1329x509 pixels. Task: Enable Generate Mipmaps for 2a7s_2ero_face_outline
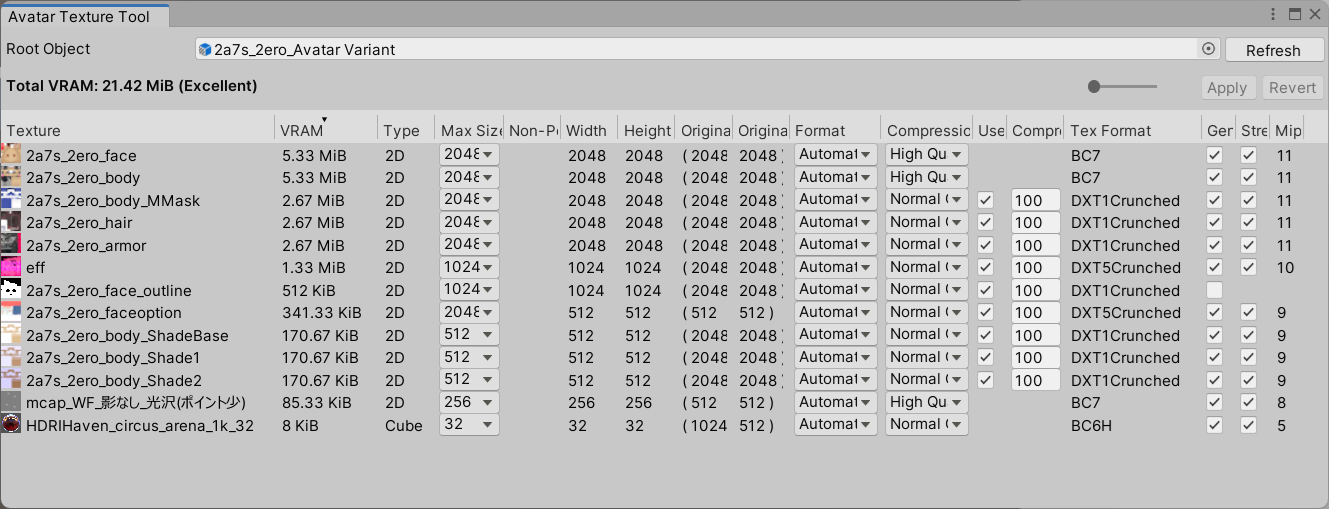(1214, 290)
